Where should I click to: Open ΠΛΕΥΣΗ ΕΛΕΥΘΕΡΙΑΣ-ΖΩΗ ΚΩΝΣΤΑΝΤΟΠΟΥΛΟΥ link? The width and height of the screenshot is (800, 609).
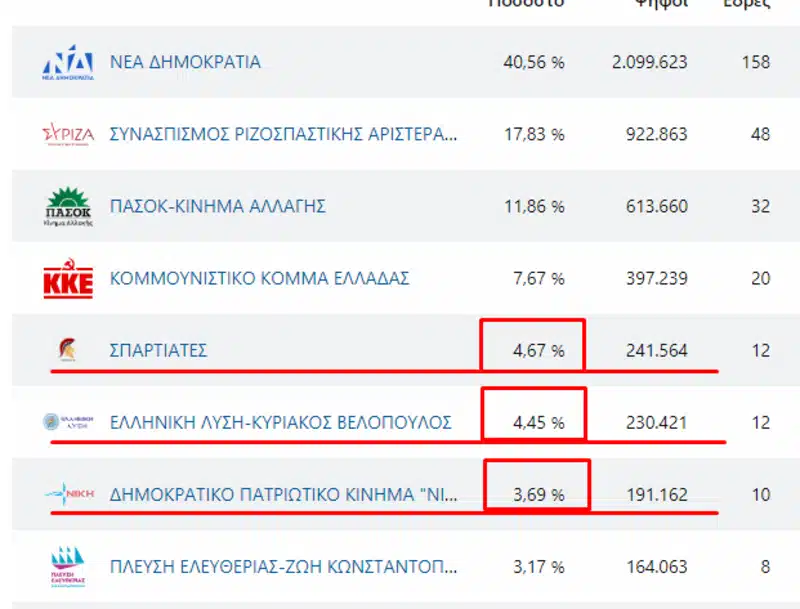coord(284,567)
